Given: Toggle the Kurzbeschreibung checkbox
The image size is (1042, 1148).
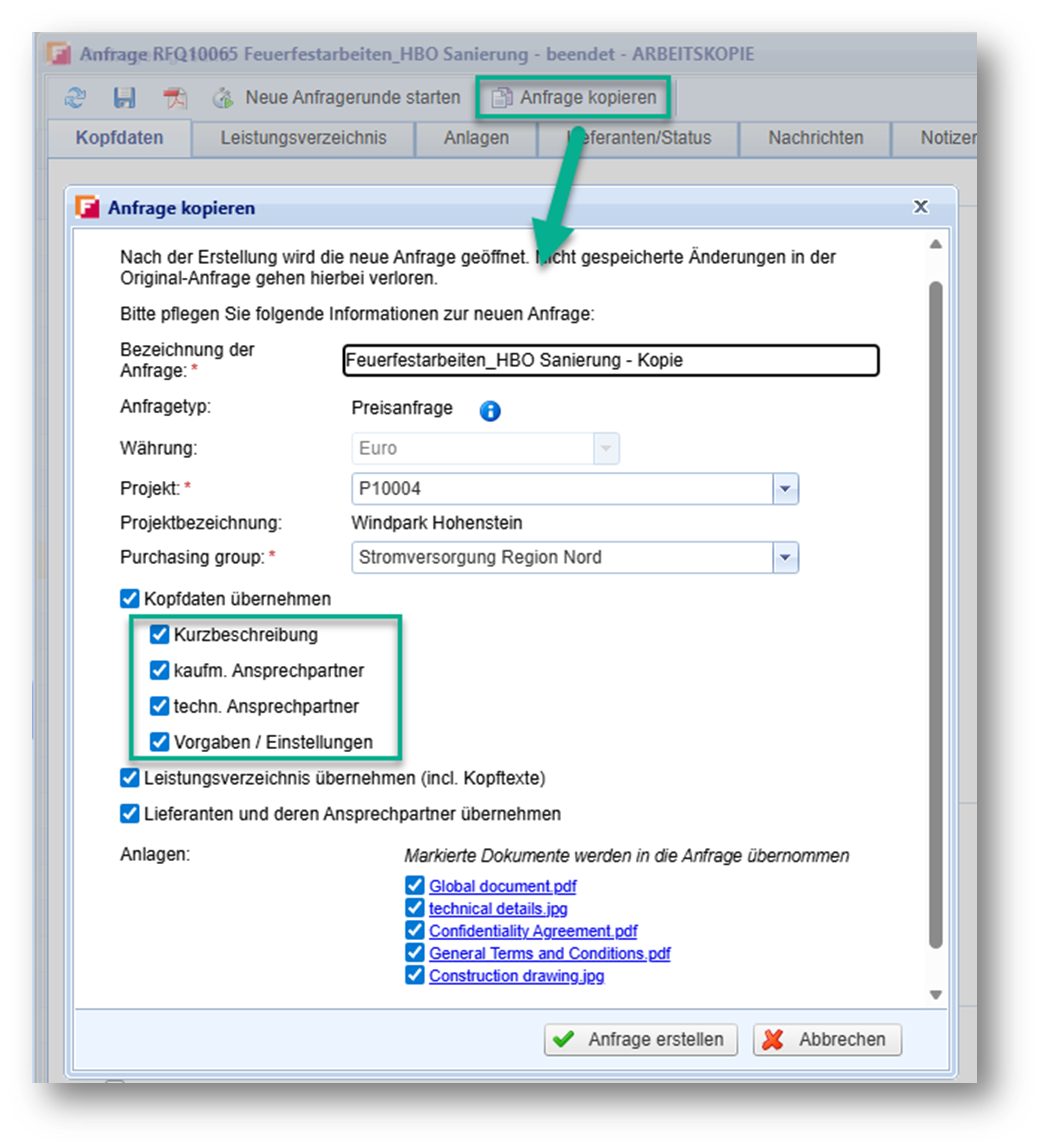Looking at the screenshot, I should coord(160,635).
